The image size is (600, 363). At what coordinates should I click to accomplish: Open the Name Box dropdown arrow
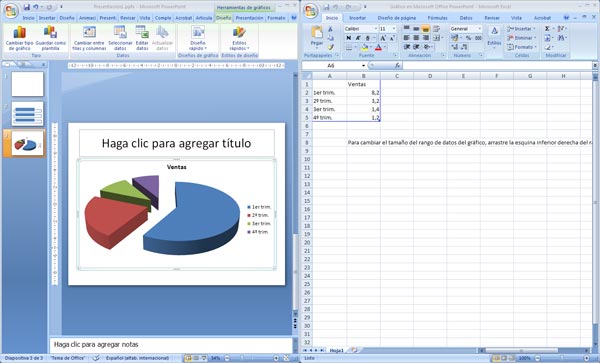pos(363,65)
